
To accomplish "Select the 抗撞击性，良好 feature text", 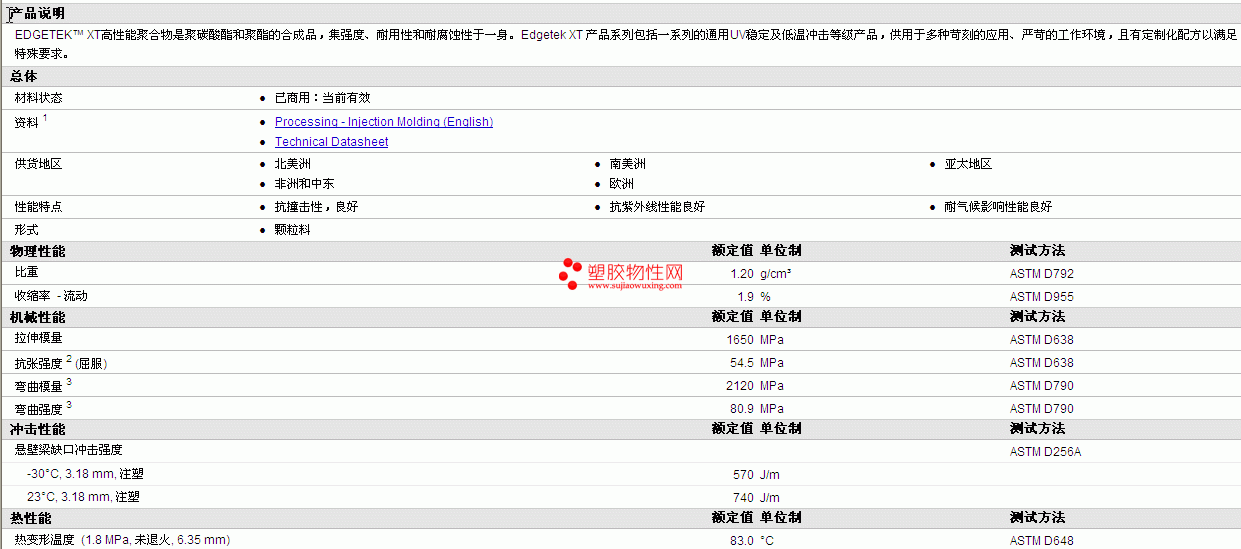I will click(x=316, y=207).
